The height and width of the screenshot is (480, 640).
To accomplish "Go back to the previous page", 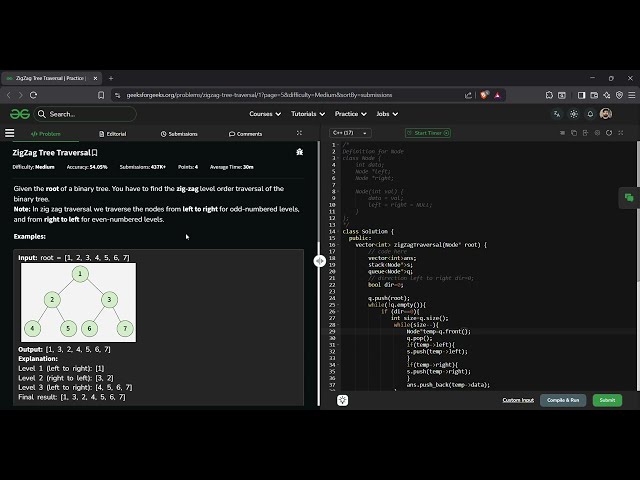I will tap(9, 95).
